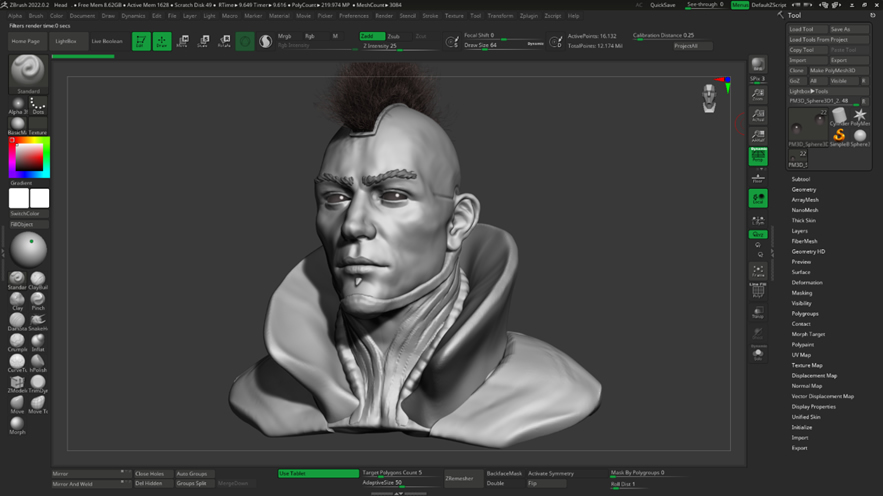Click the AAHalf icon

click(758, 136)
